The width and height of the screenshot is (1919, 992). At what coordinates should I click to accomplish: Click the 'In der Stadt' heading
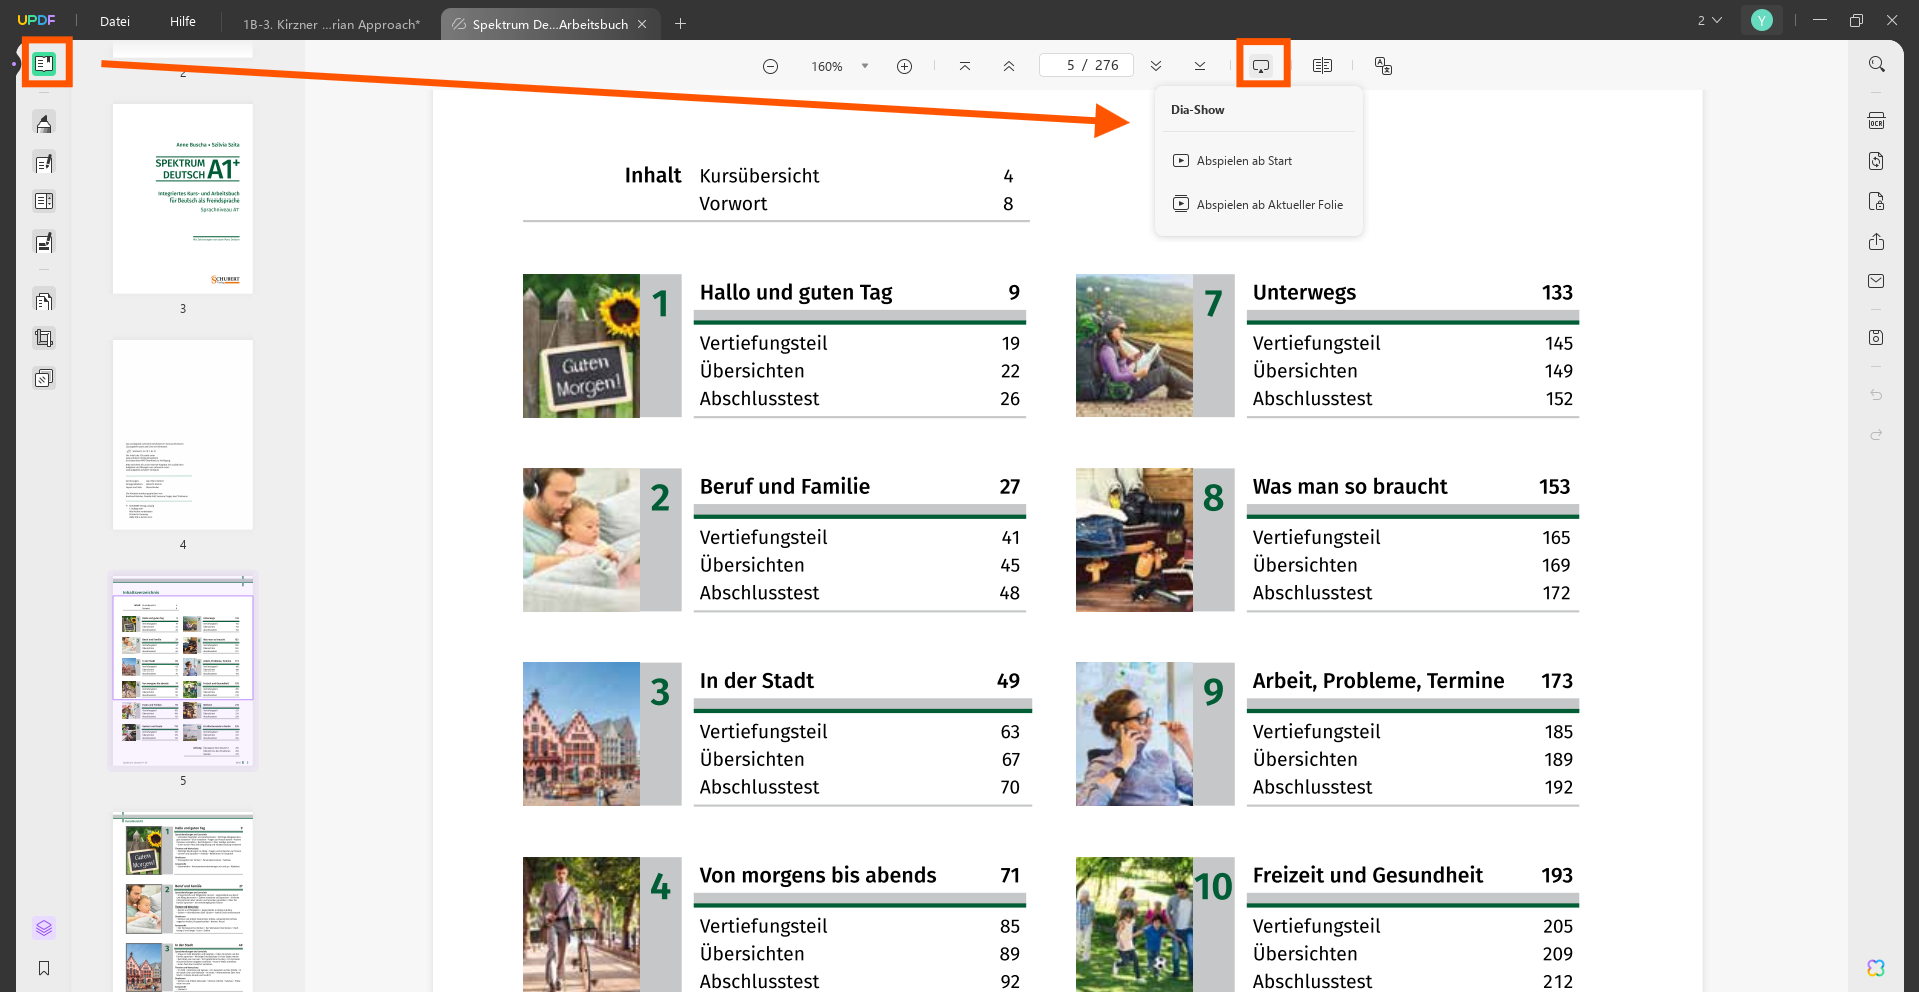[x=757, y=681]
